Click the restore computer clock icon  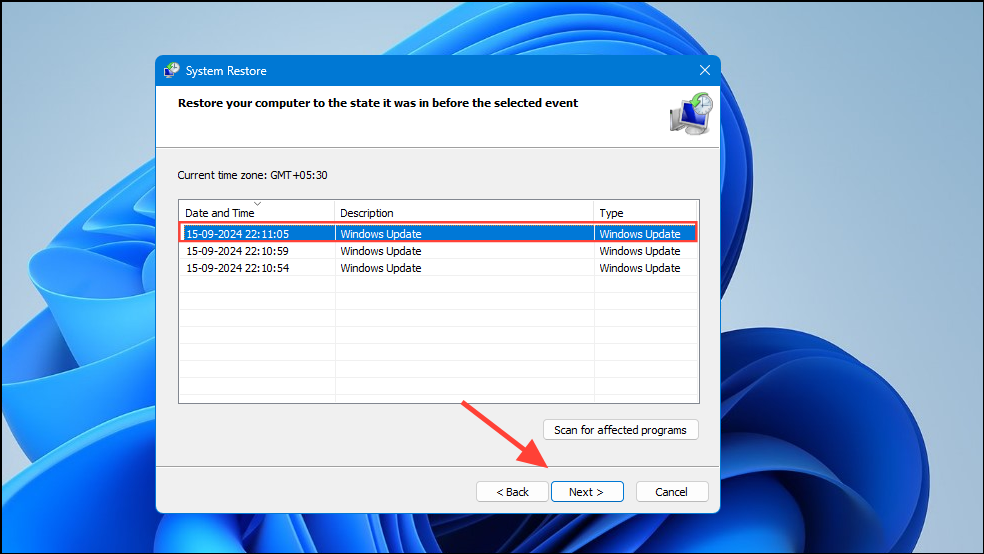point(690,114)
